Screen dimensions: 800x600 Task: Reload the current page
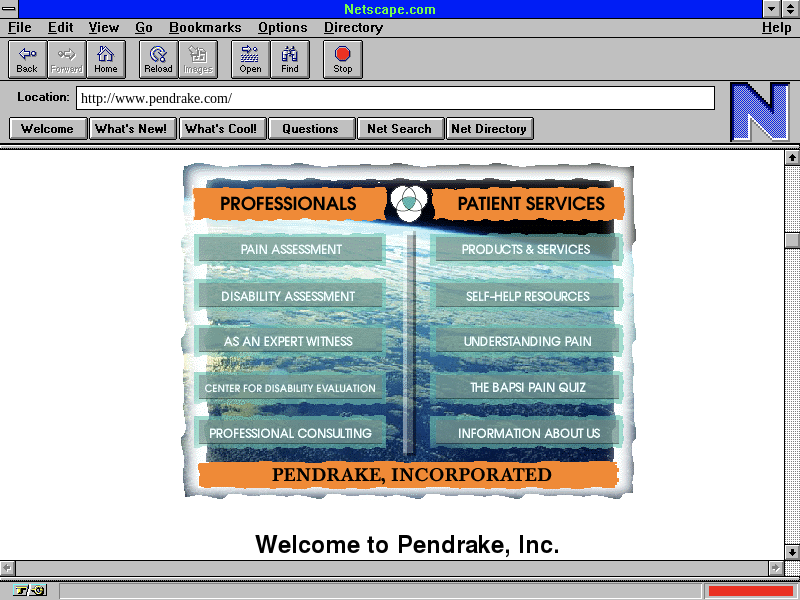(158, 60)
